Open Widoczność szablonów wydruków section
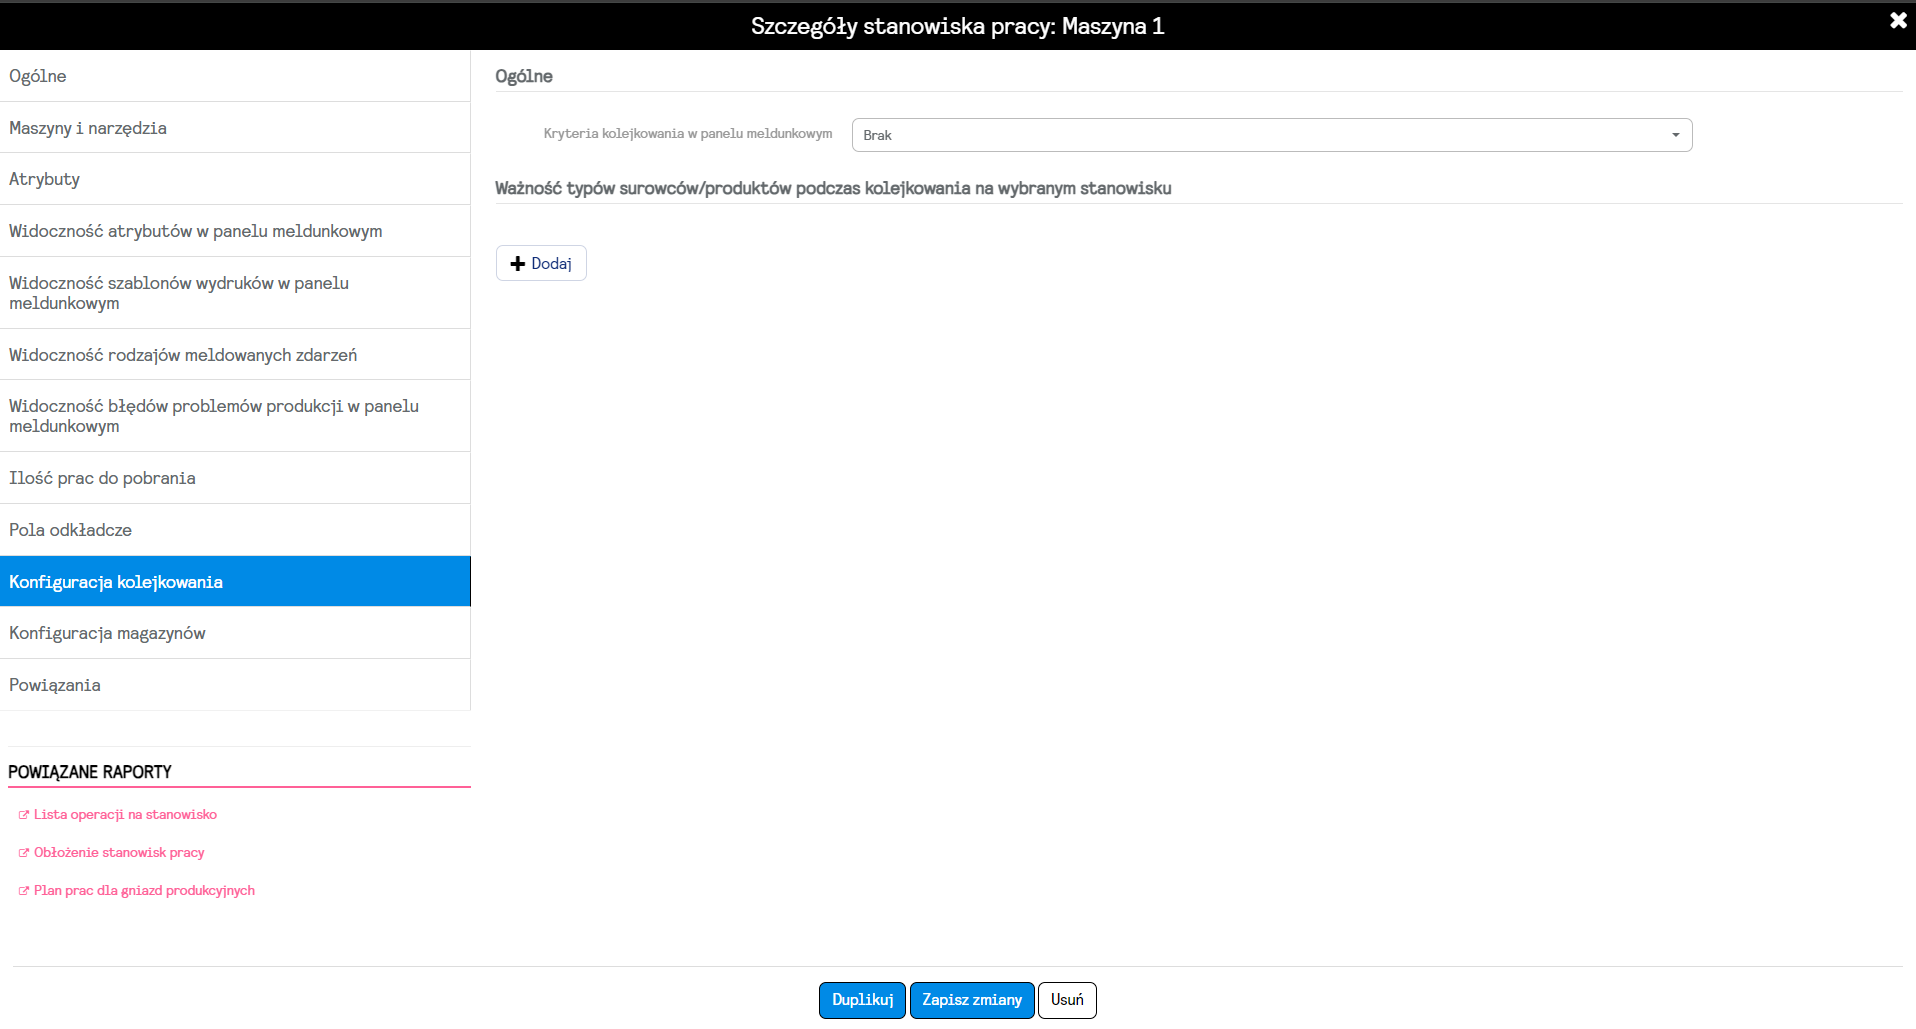 (x=235, y=293)
